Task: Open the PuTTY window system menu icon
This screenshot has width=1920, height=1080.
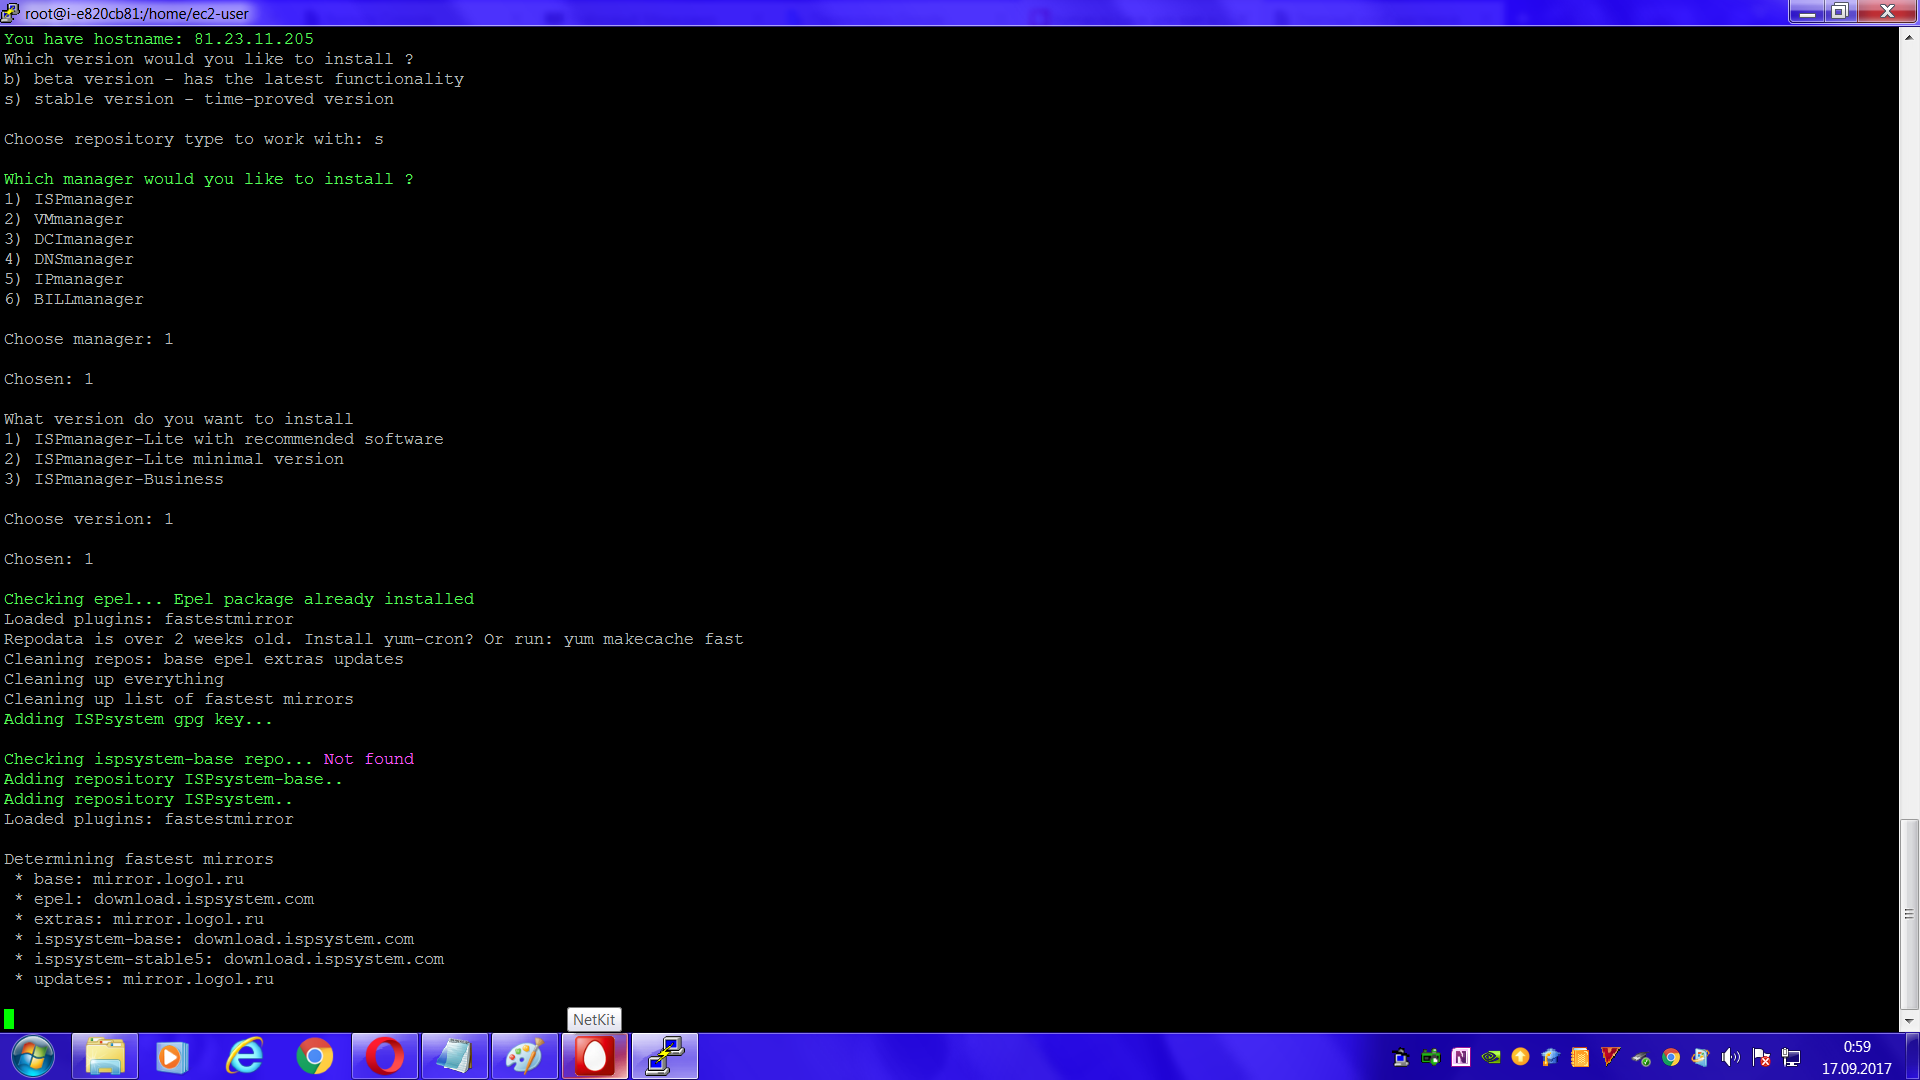Action: point(10,12)
